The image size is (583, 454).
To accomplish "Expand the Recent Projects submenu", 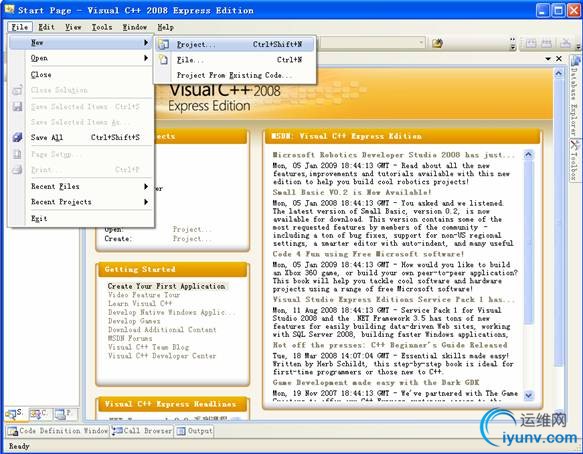I will (146, 202).
